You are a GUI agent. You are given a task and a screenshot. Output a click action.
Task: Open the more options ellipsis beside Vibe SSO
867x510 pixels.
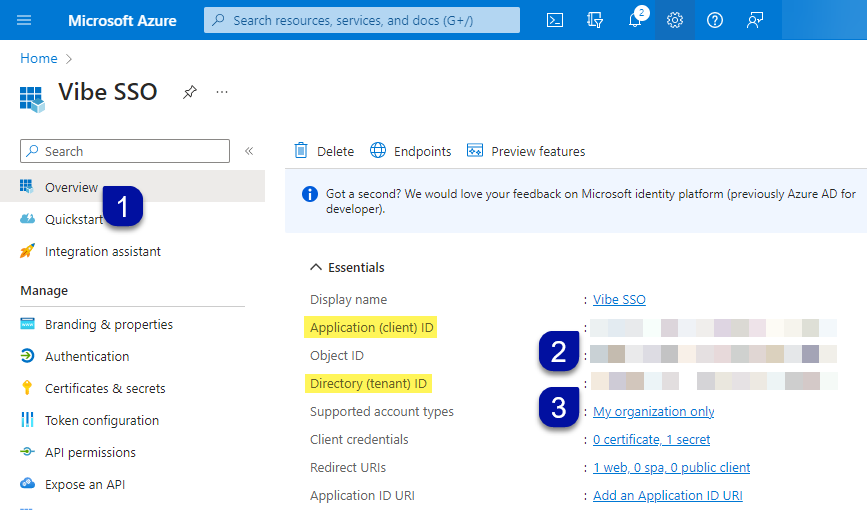coord(222,92)
